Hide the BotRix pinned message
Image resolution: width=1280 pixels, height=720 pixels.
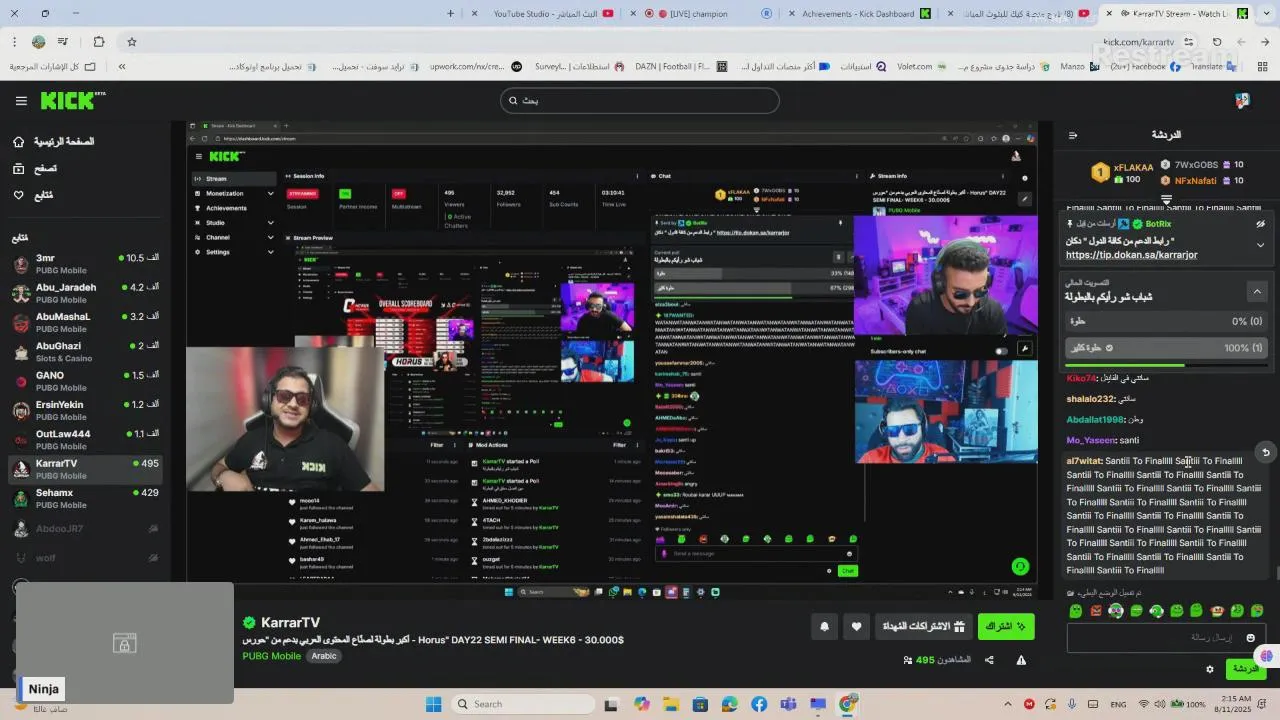point(1261,224)
